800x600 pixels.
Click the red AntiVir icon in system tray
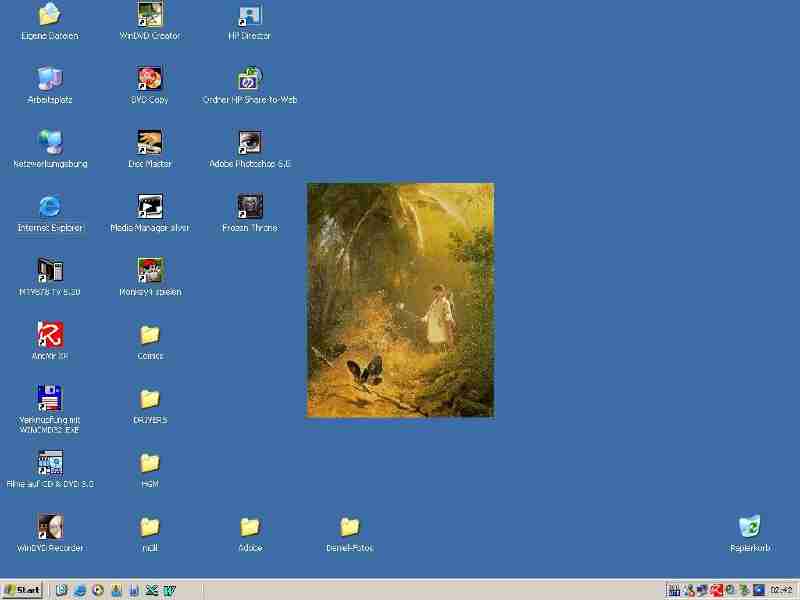tap(717, 590)
